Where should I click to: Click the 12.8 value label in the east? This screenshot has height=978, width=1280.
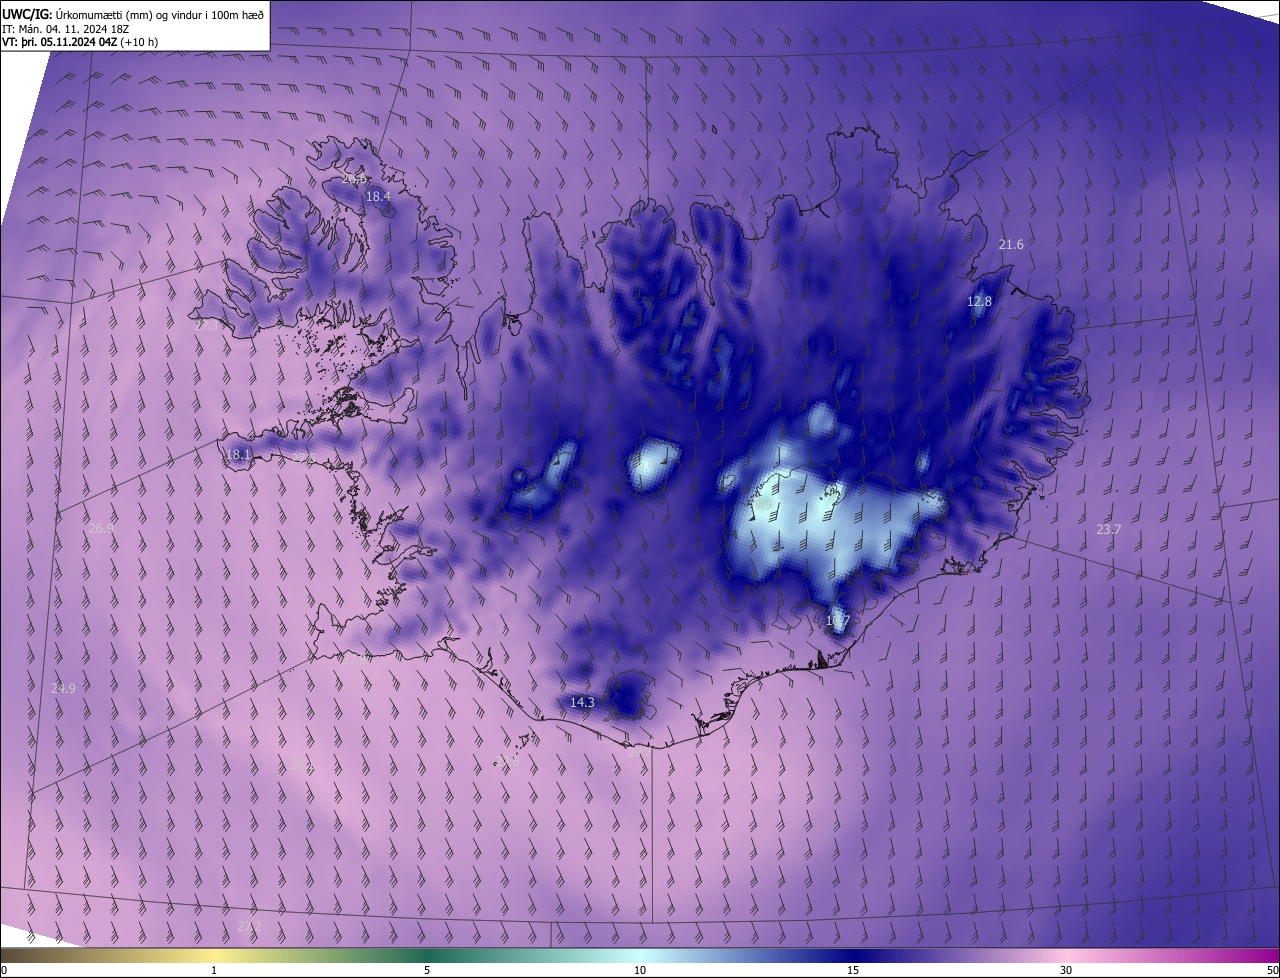coord(979,301)
